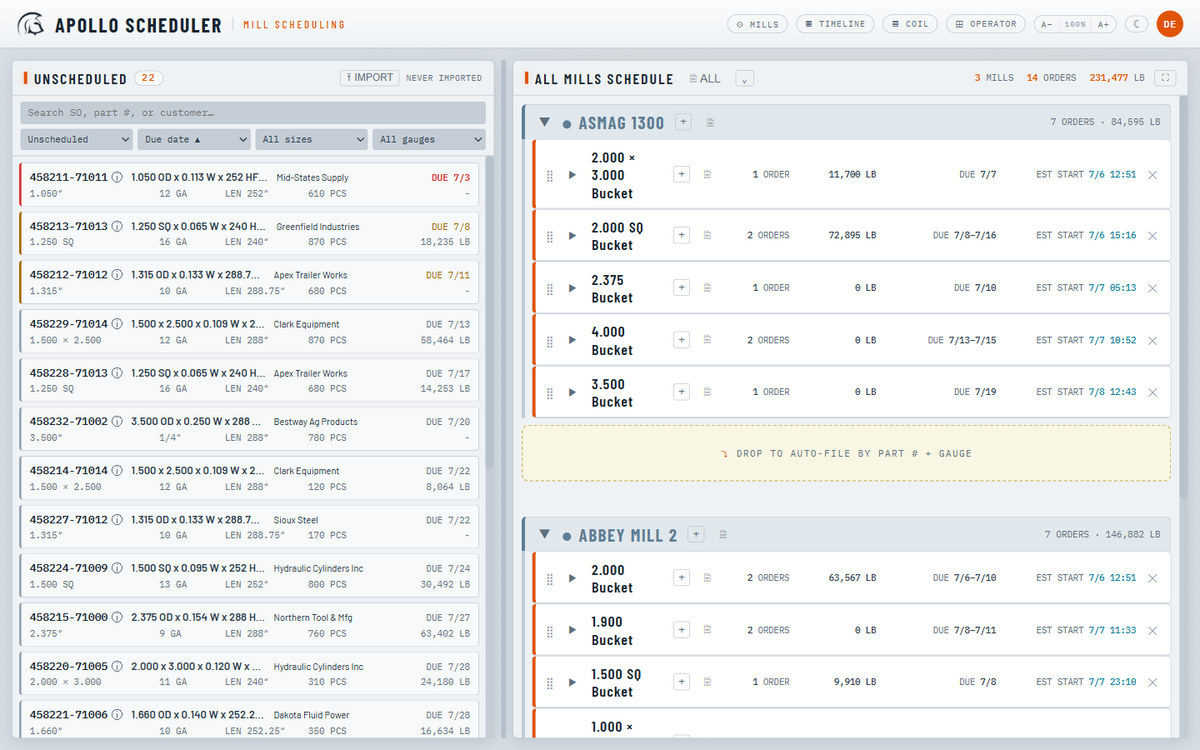Select order 458227-71012 Sioux Steel
Image resolution: width=1200 pixels, height=750 pixels.
[x=249, y=528]
